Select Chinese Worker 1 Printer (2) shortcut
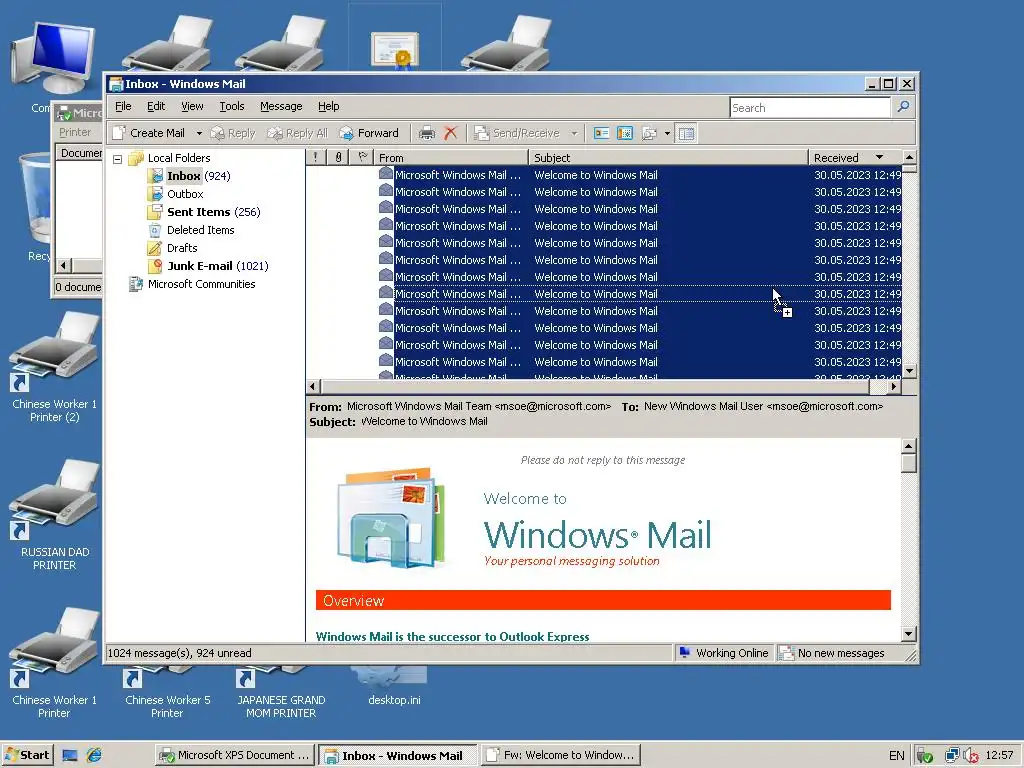The height and width of the screenshot is (768, 1024). pyautogui.click(x=55, y=368)
